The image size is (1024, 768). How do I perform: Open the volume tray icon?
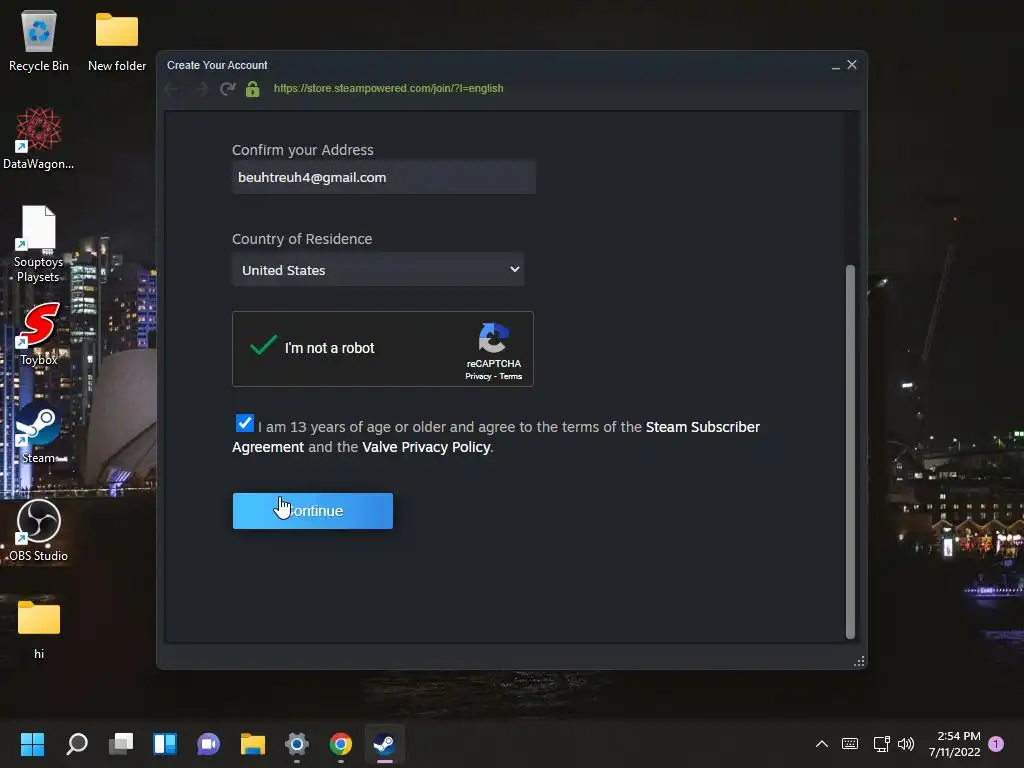(x=906, y=743)
